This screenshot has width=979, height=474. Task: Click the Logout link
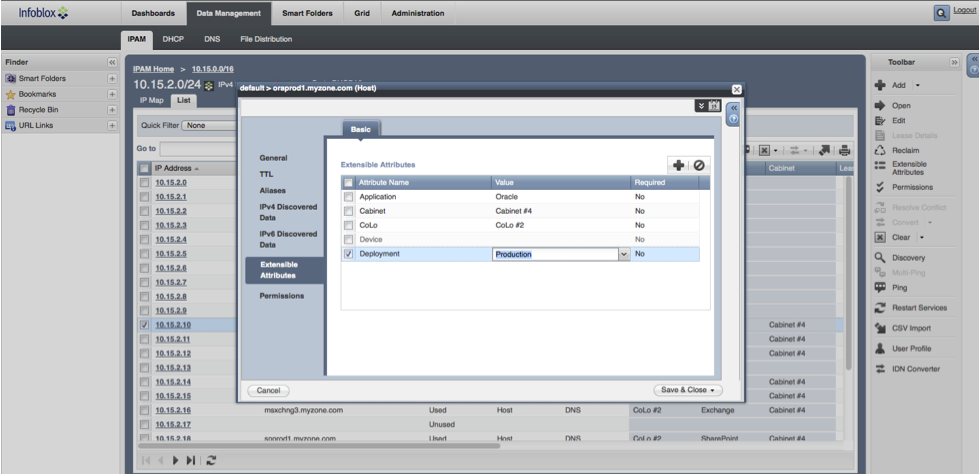[965, 11]
